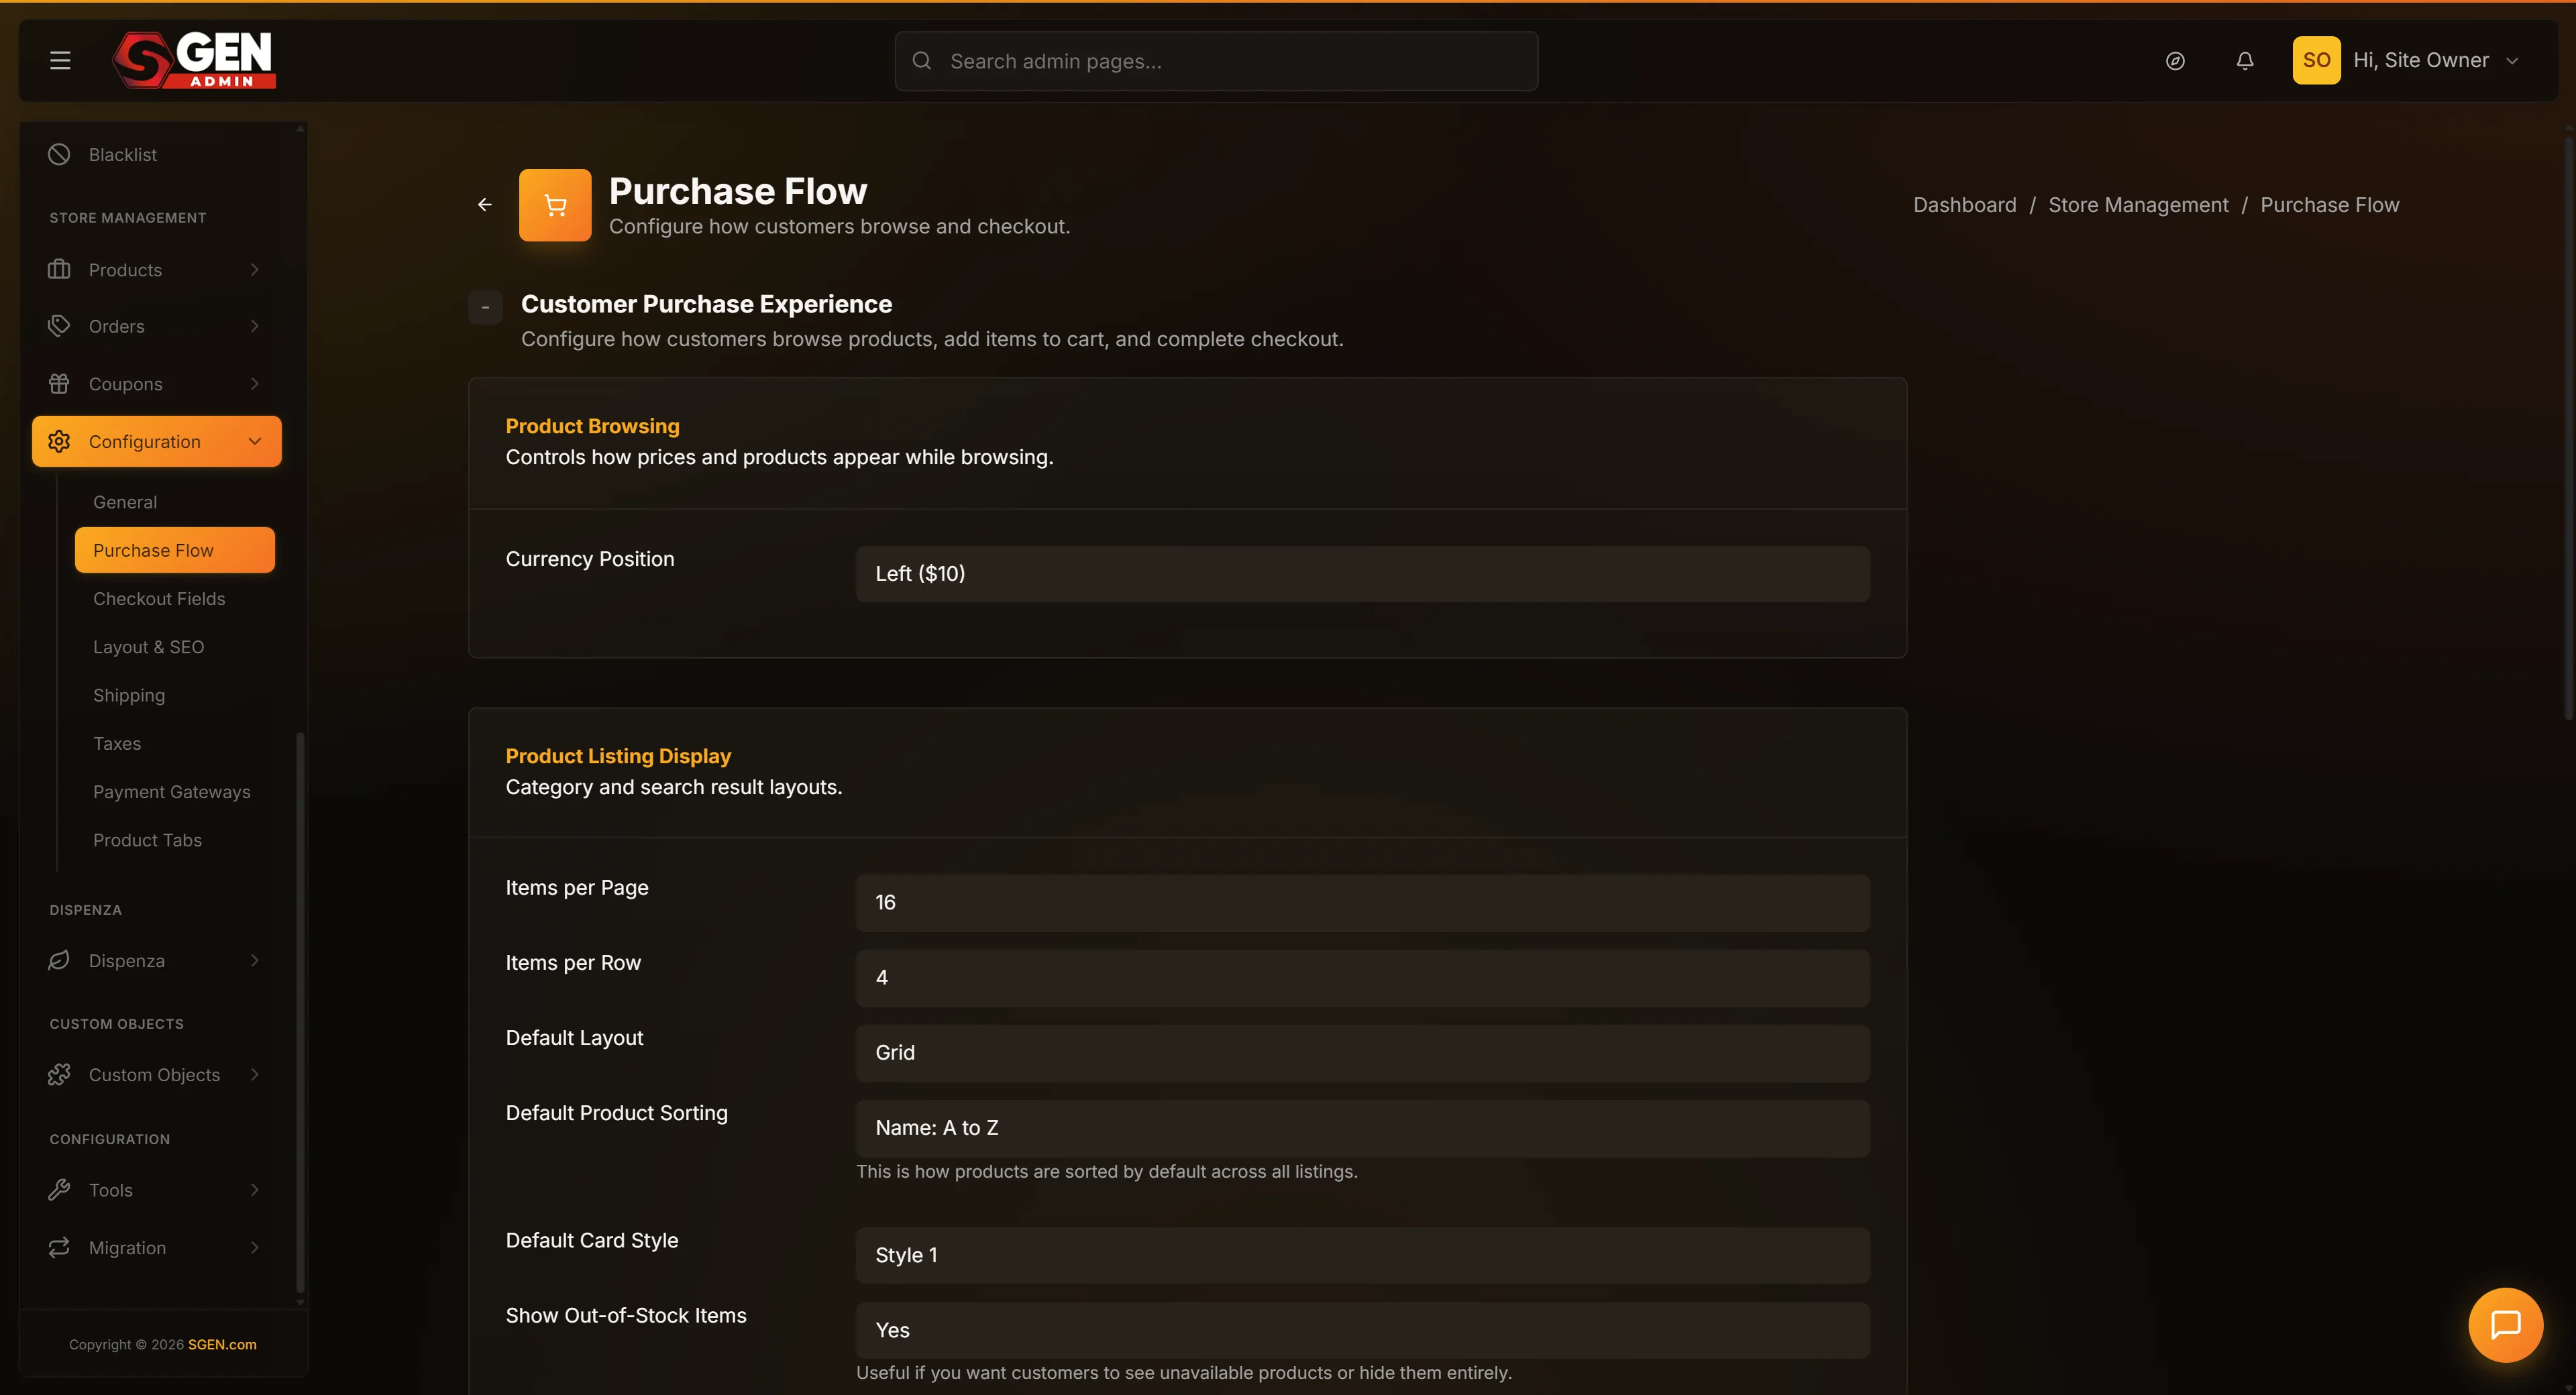Viewport: 2576px width, 1395px height.
Task: Open Product Tabs settings
Action: point(147,840)
